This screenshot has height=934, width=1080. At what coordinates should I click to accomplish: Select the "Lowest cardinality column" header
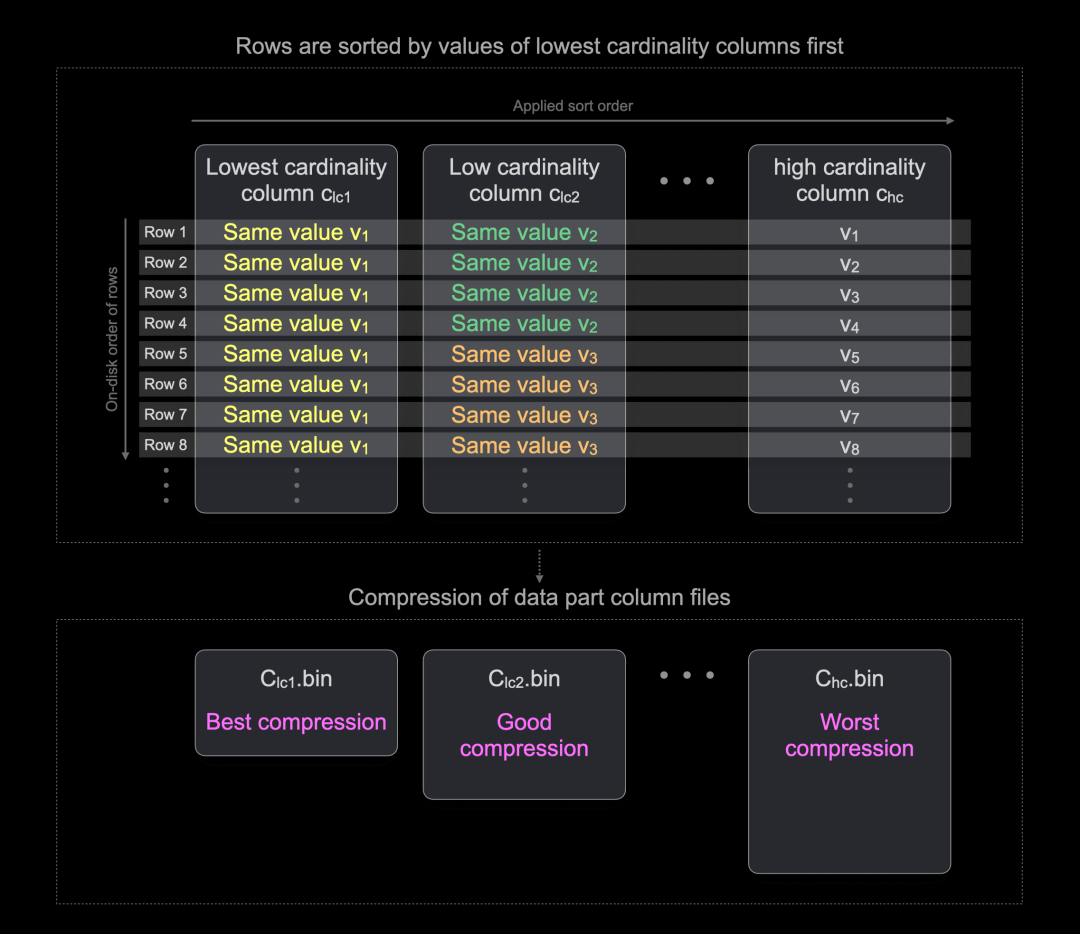296,180
